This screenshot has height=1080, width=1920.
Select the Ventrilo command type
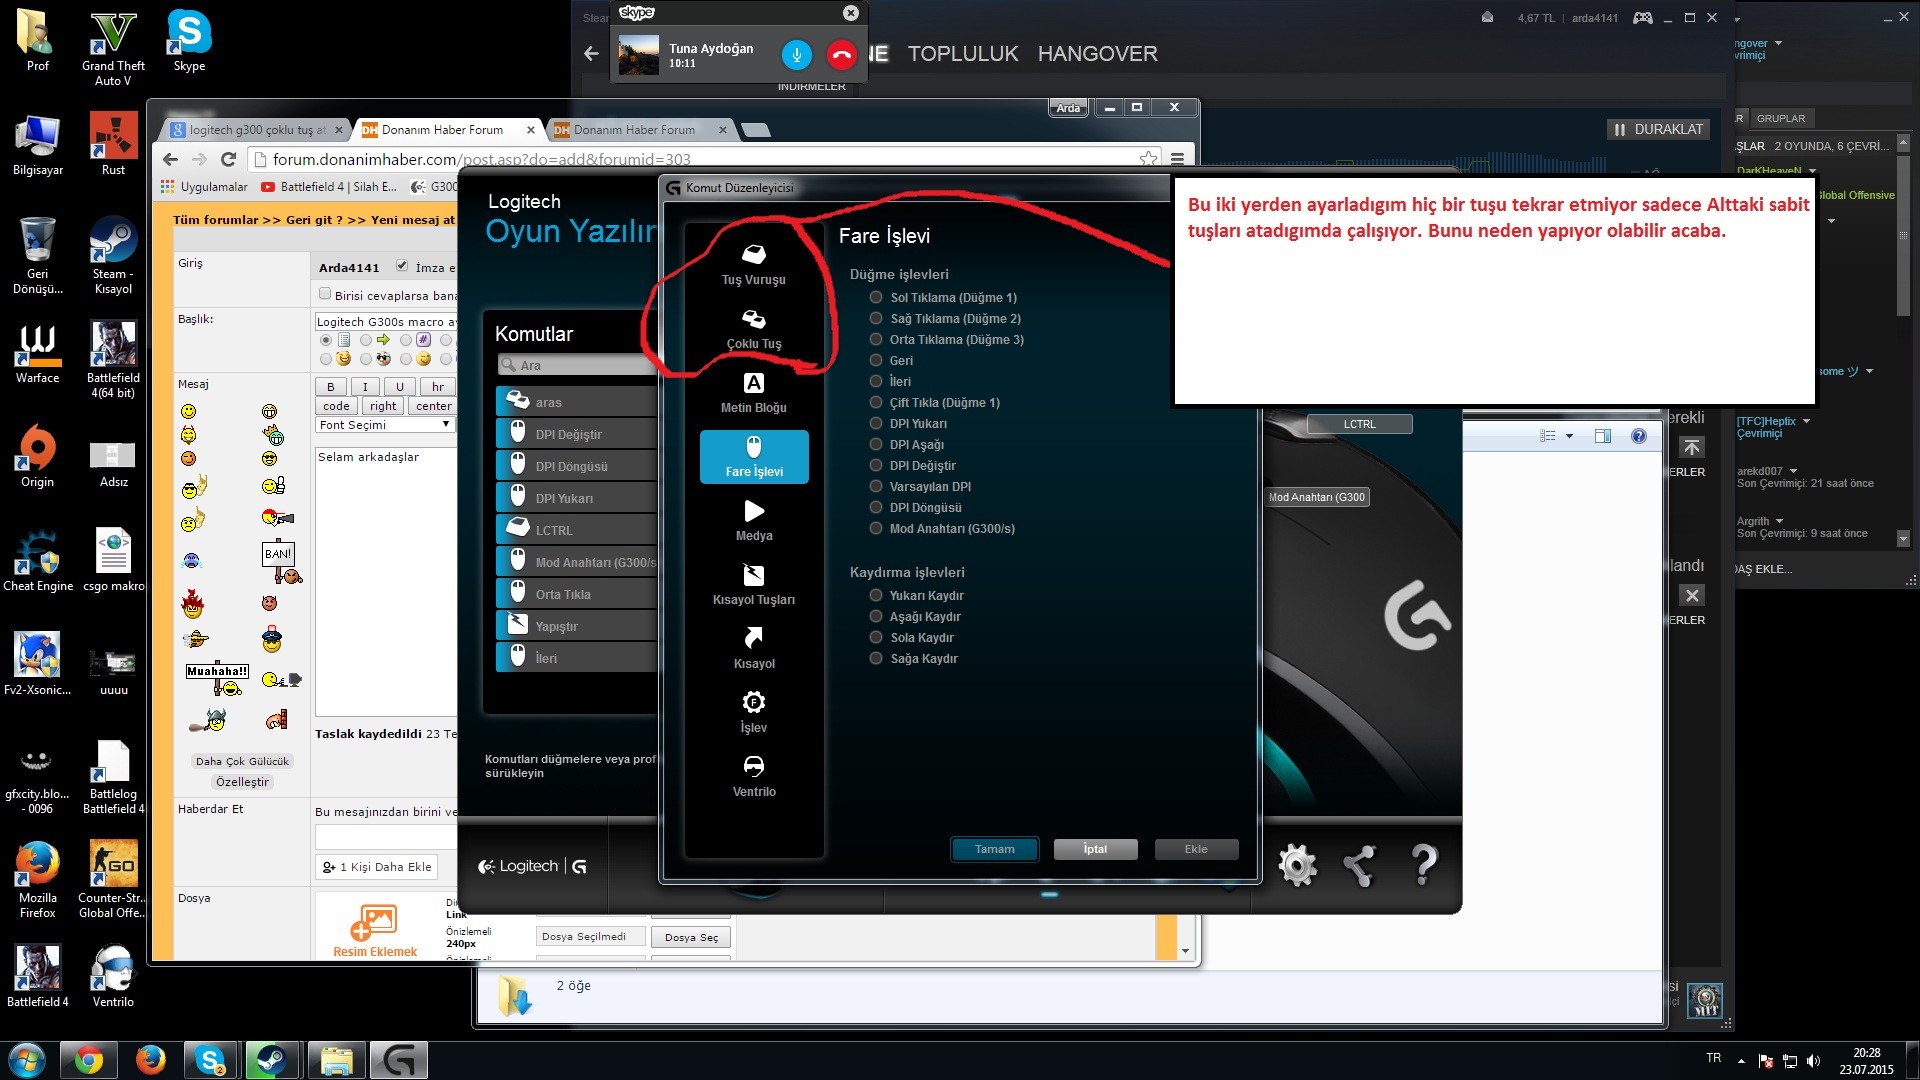coord(754,777)
